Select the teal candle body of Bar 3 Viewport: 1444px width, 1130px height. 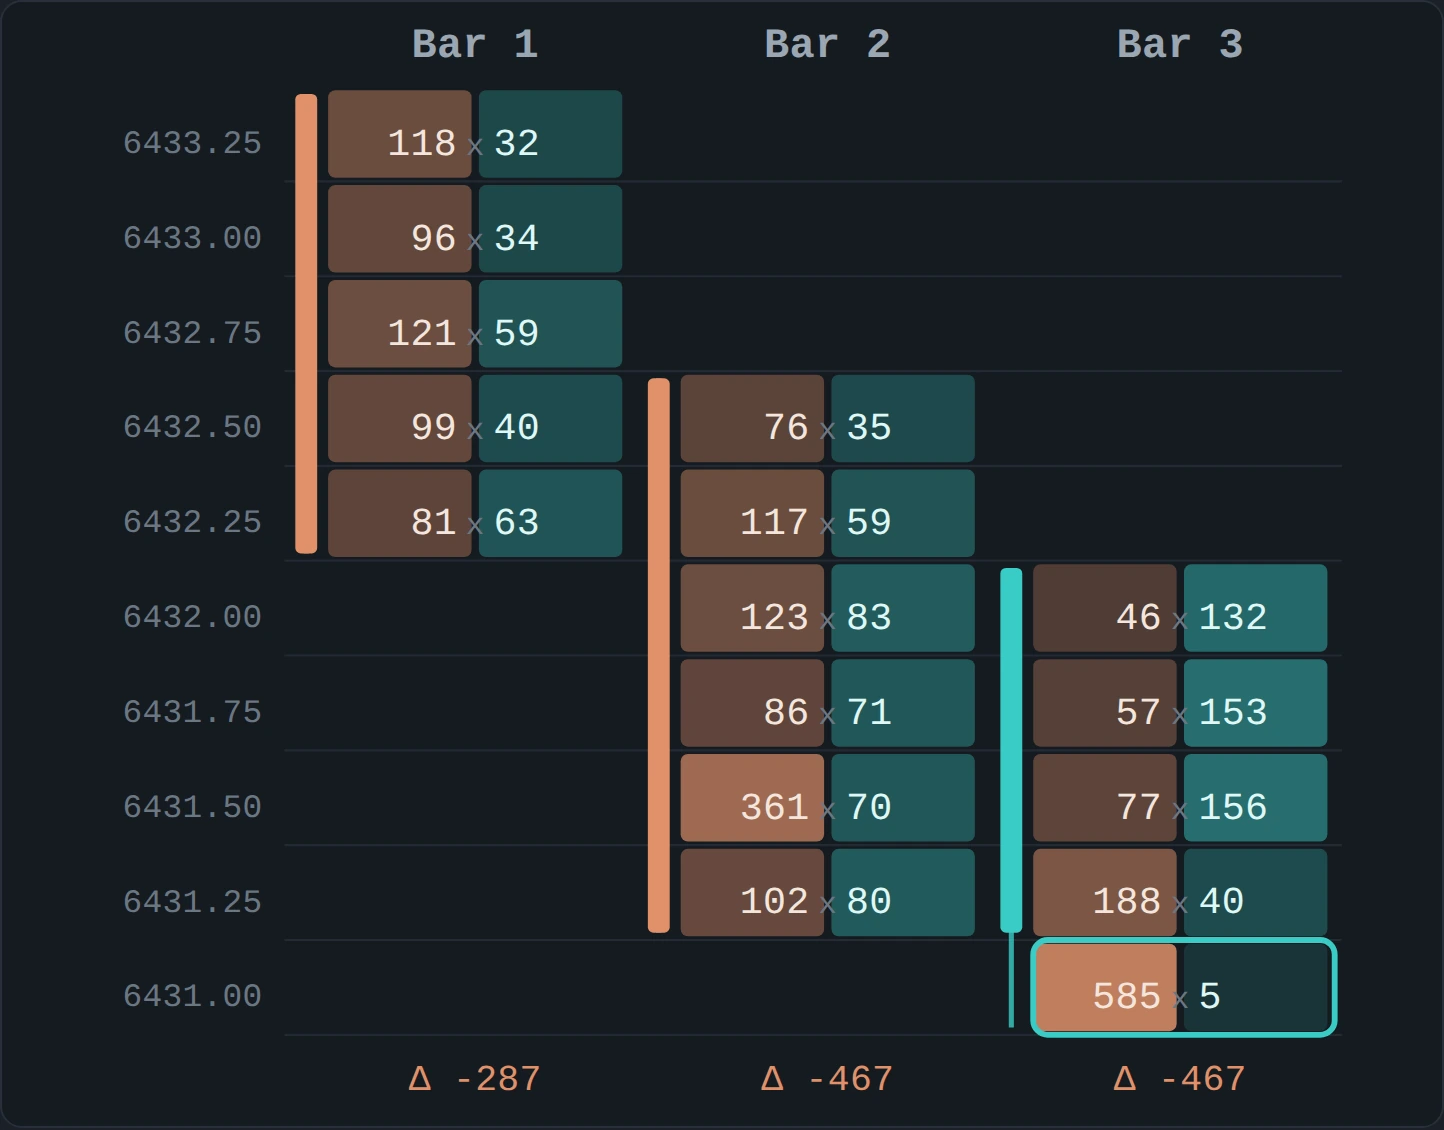tap(1011, 750)
